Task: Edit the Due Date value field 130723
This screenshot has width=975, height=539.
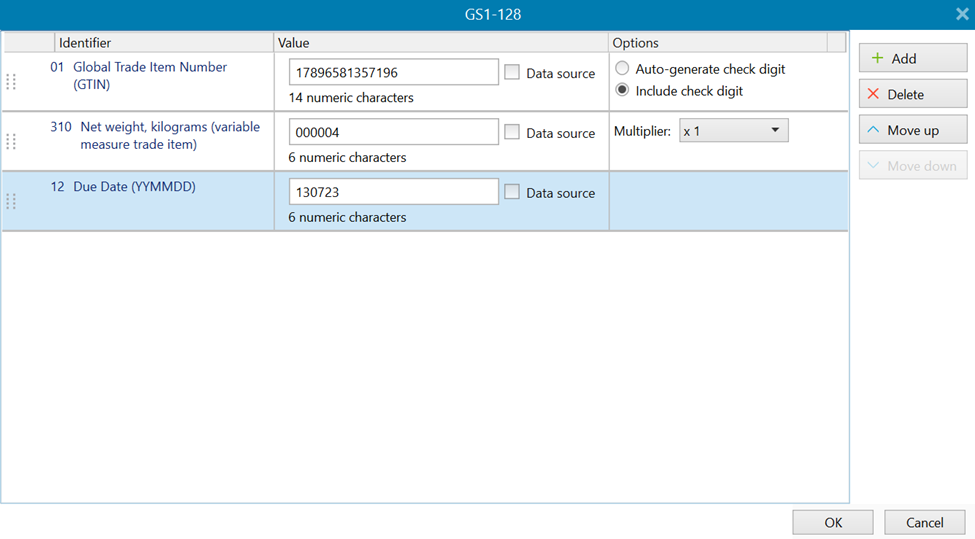Action: 394,191
